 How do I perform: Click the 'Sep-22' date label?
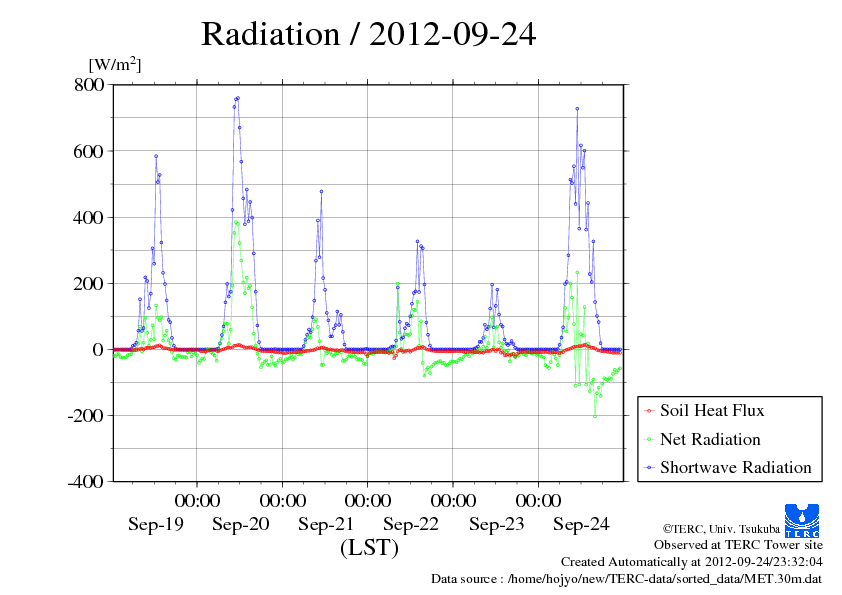pos(411,524)
